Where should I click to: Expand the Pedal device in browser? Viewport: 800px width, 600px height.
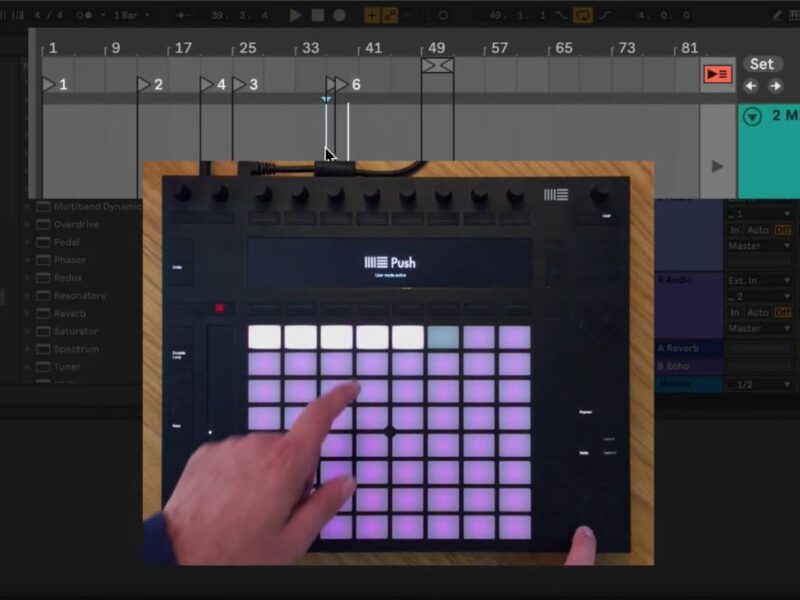point(28,242)
